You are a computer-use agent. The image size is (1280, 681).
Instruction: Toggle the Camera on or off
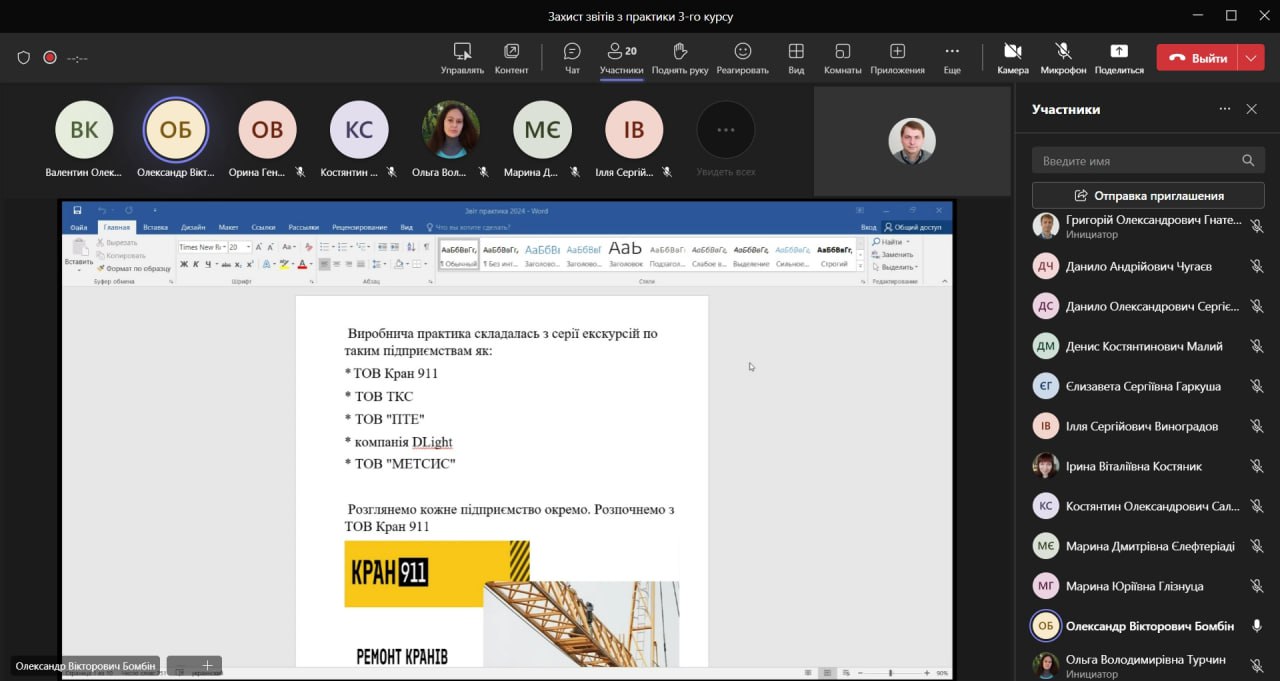click(1012, 57)
